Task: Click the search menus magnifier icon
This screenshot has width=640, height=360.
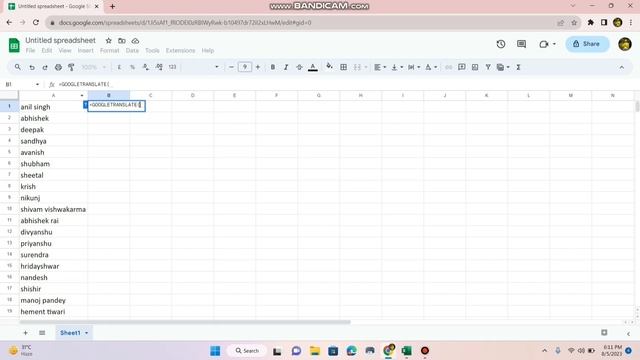Action: coord(18,67)
